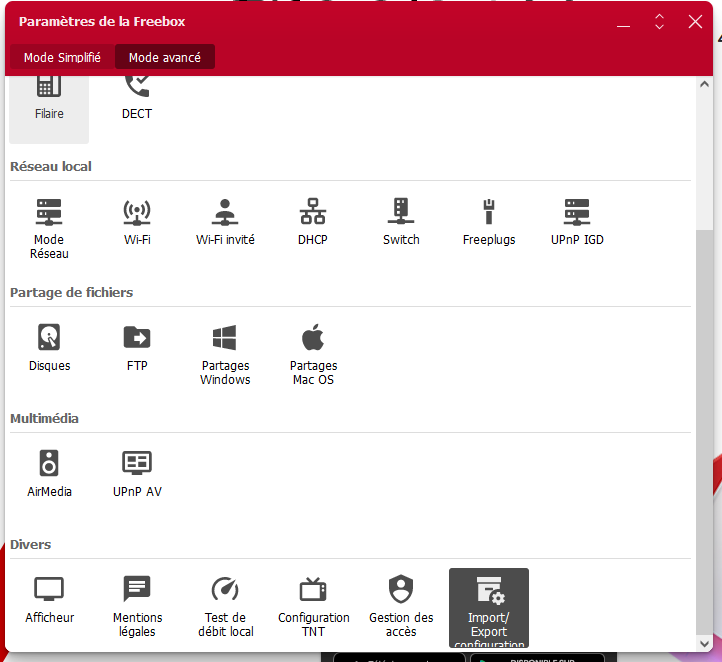Screen dimensions: 722x662
Task: Open Gestion des accès settings
Action: (x=401, y=605)
